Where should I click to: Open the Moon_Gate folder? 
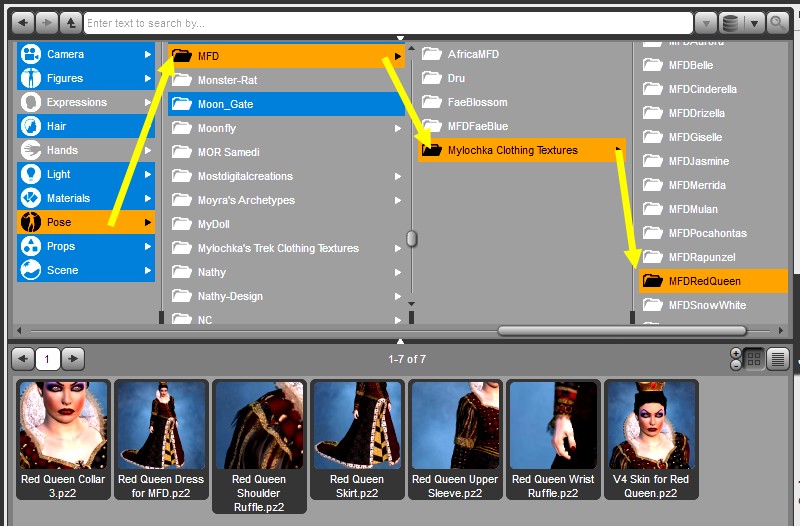click(x=286, y=104)
